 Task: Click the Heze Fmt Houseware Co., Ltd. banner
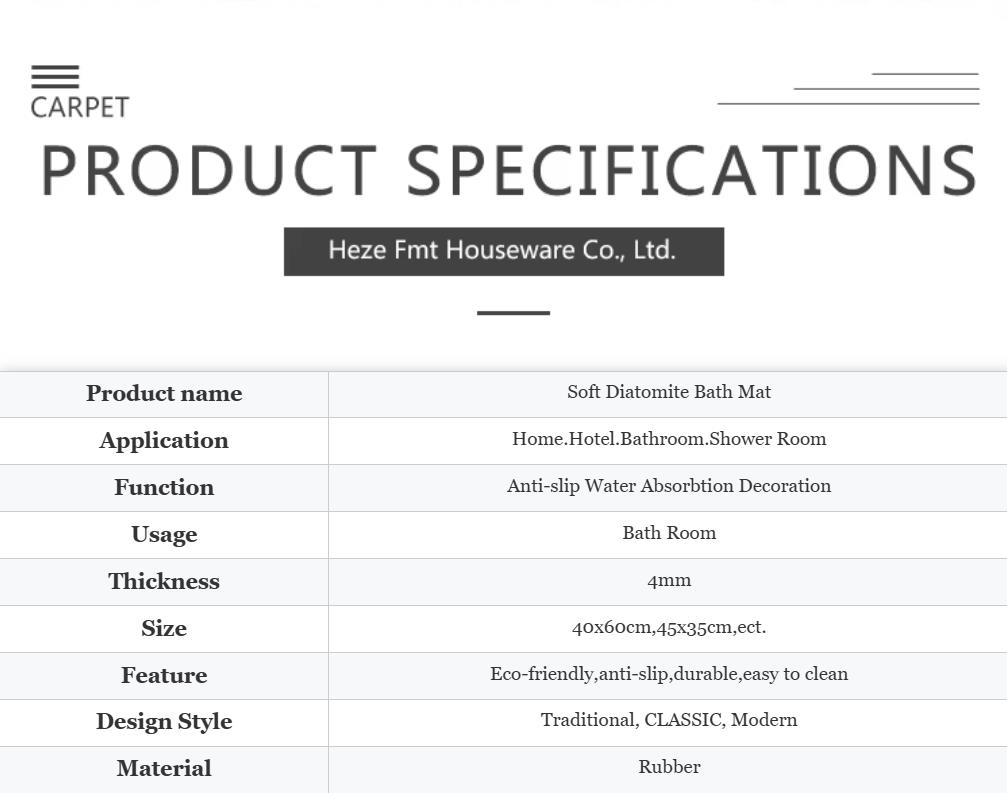(503, 250)
